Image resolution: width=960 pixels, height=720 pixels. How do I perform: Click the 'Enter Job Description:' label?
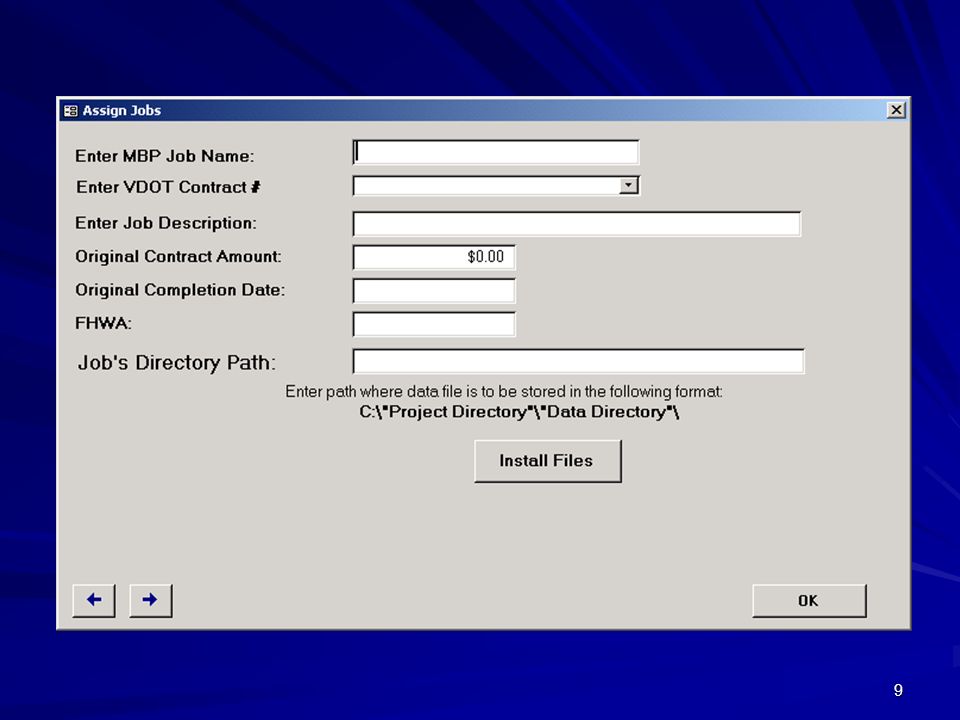pos(166,223)
